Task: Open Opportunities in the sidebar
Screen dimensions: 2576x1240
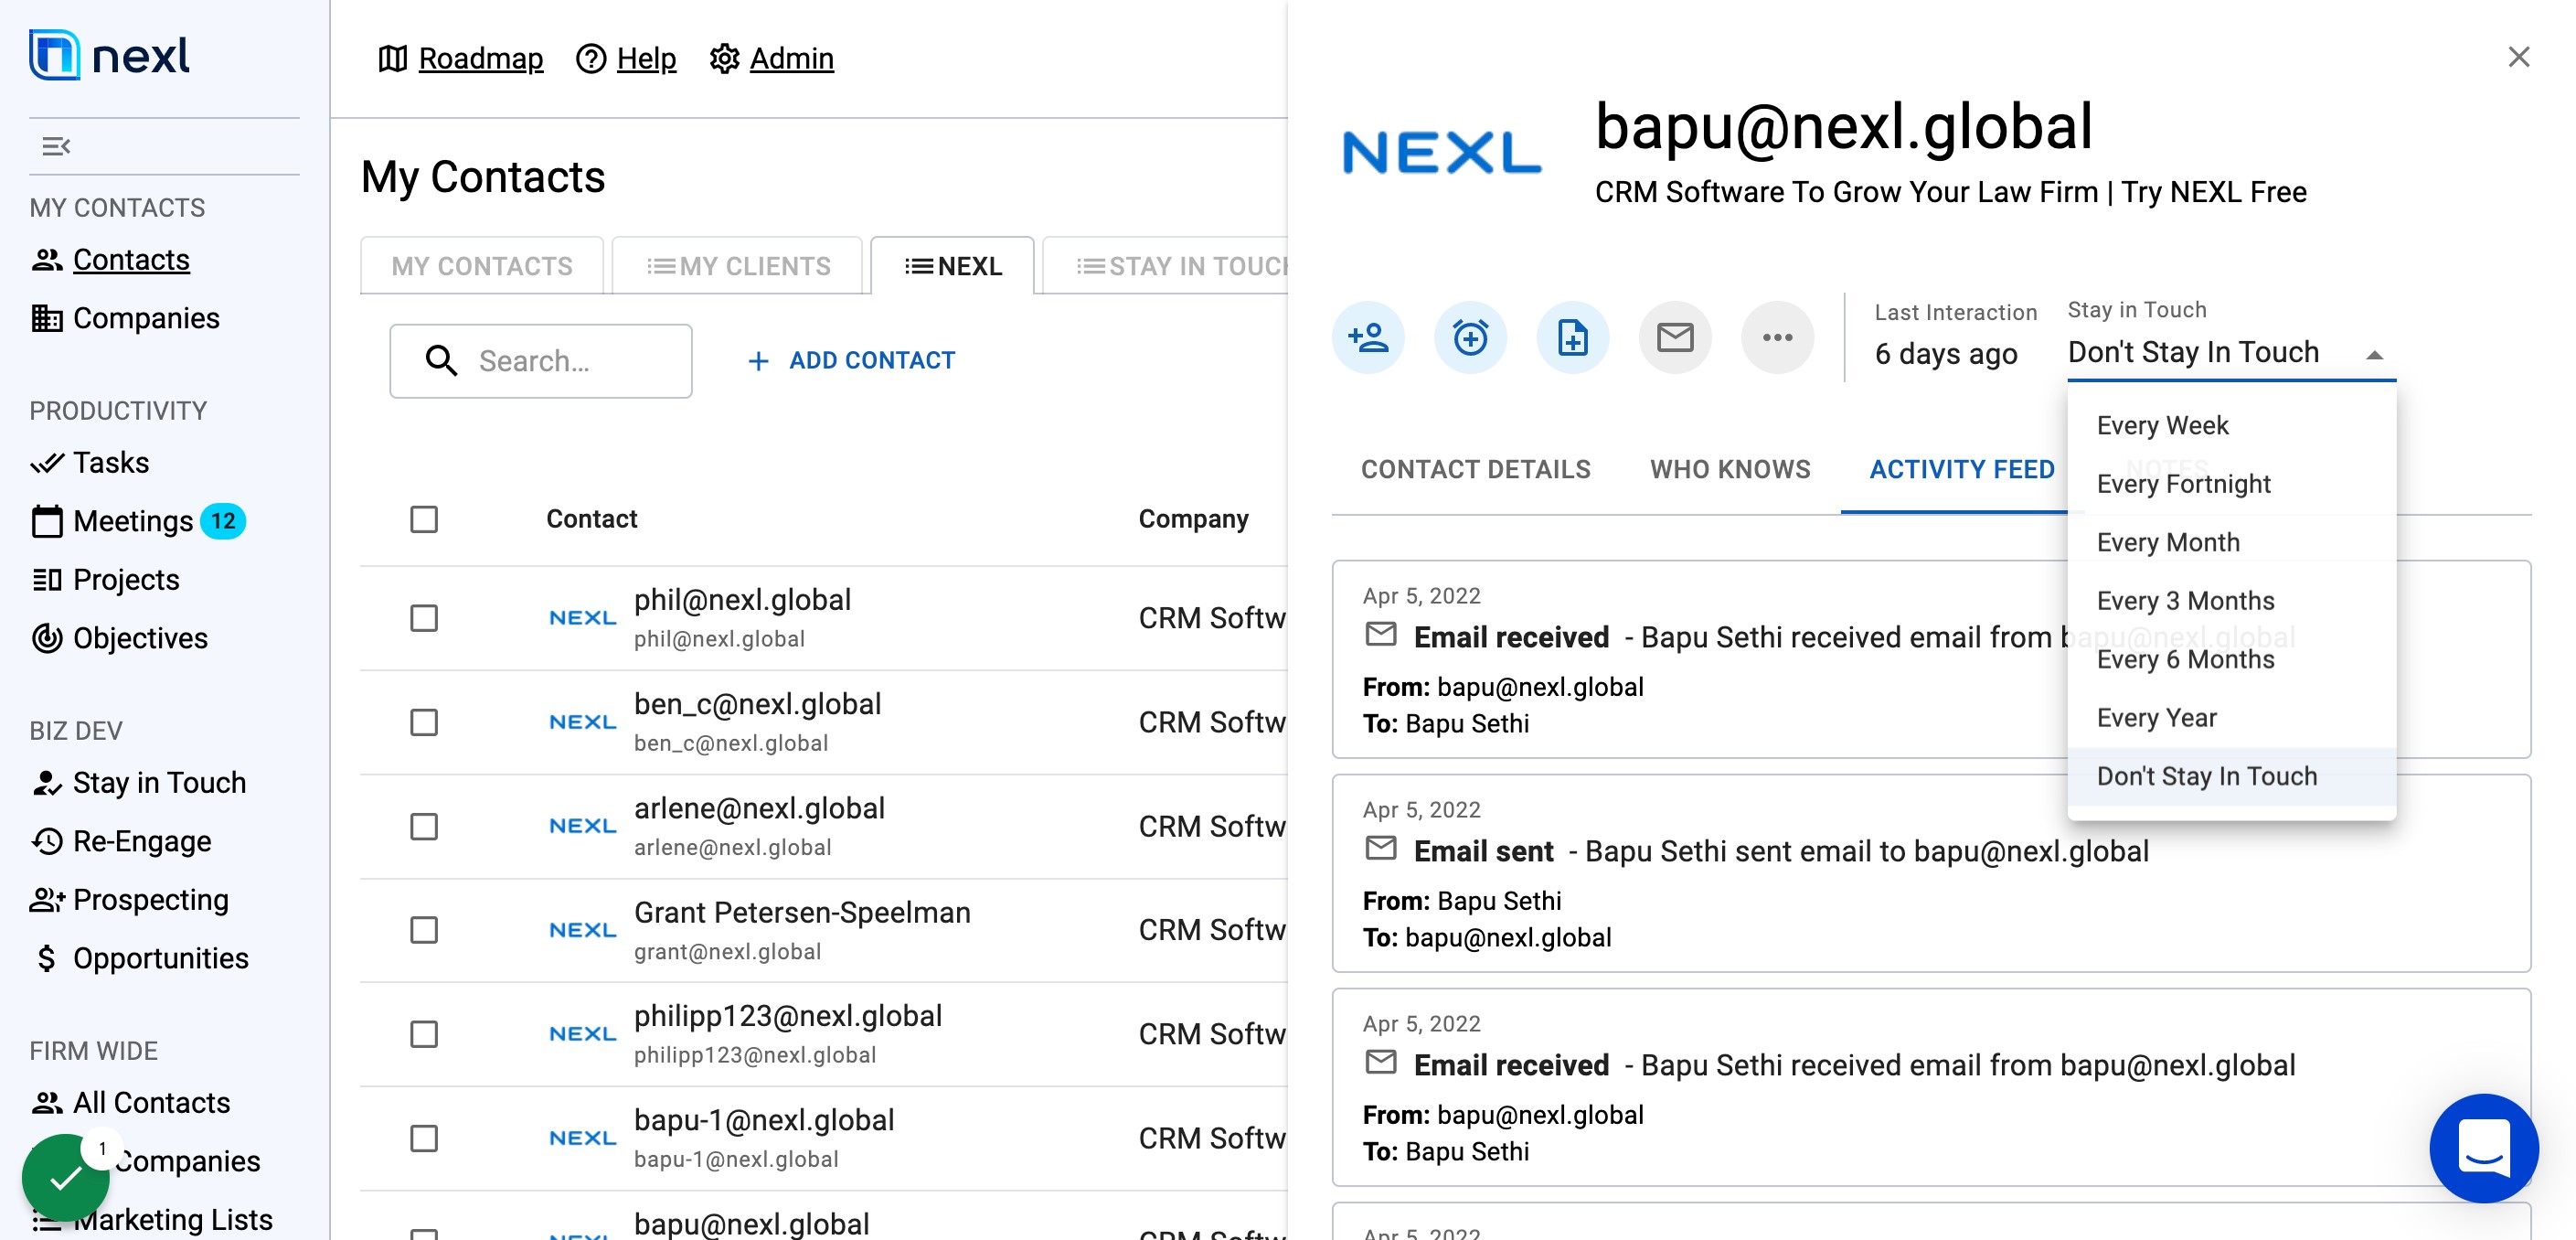Action: pos(140,958)
